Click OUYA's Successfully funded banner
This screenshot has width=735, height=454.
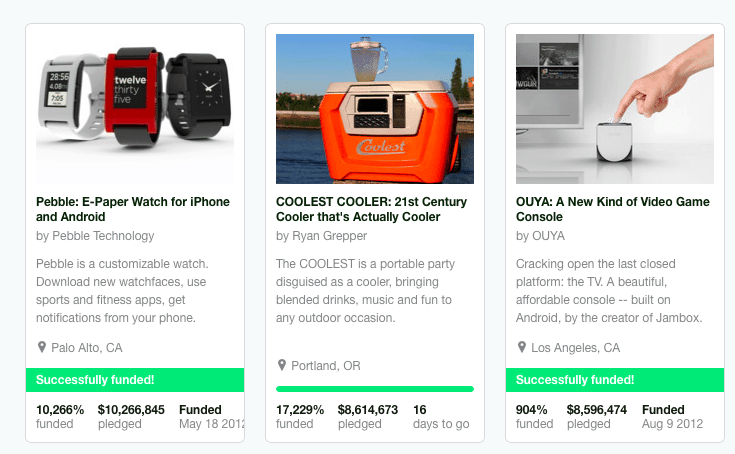click(x=615, y=380)
